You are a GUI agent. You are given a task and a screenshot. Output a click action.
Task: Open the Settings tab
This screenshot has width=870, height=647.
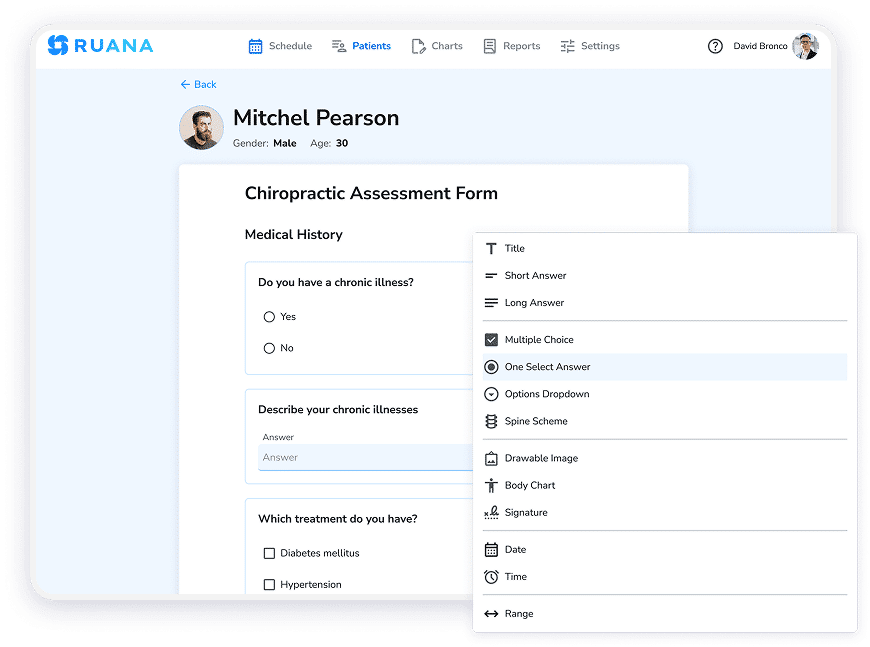point(590,46)
